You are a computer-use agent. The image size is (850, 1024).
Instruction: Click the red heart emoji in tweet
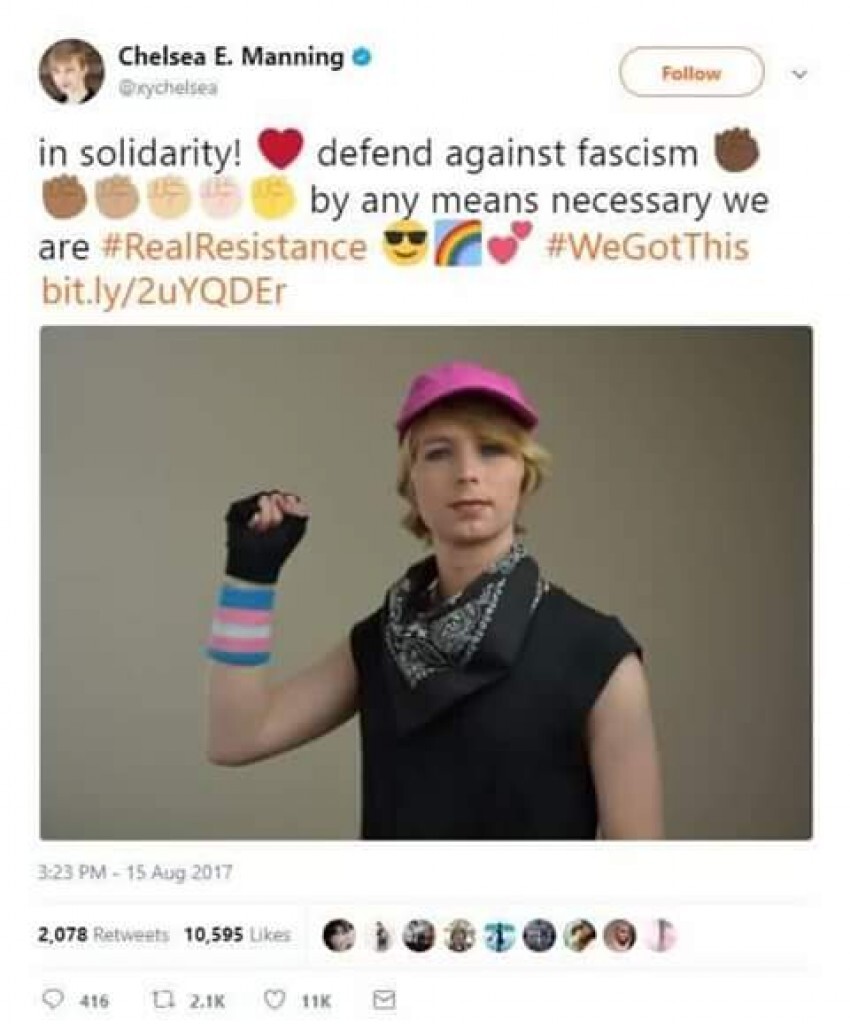coord(280,150)
